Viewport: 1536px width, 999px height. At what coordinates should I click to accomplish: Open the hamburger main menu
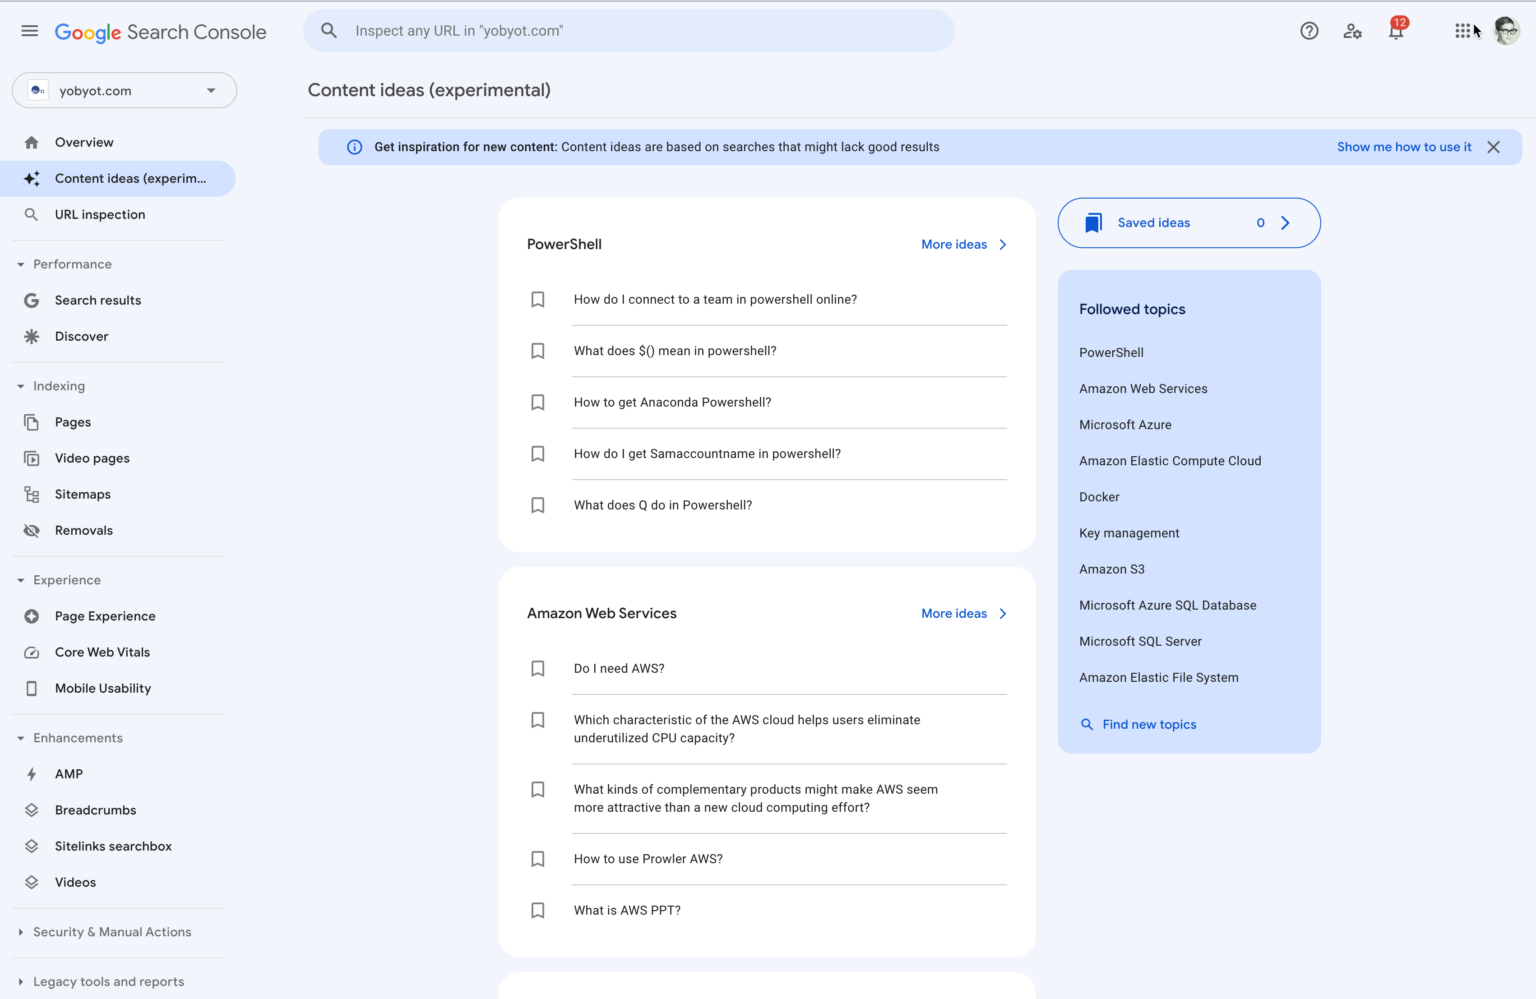30,31
